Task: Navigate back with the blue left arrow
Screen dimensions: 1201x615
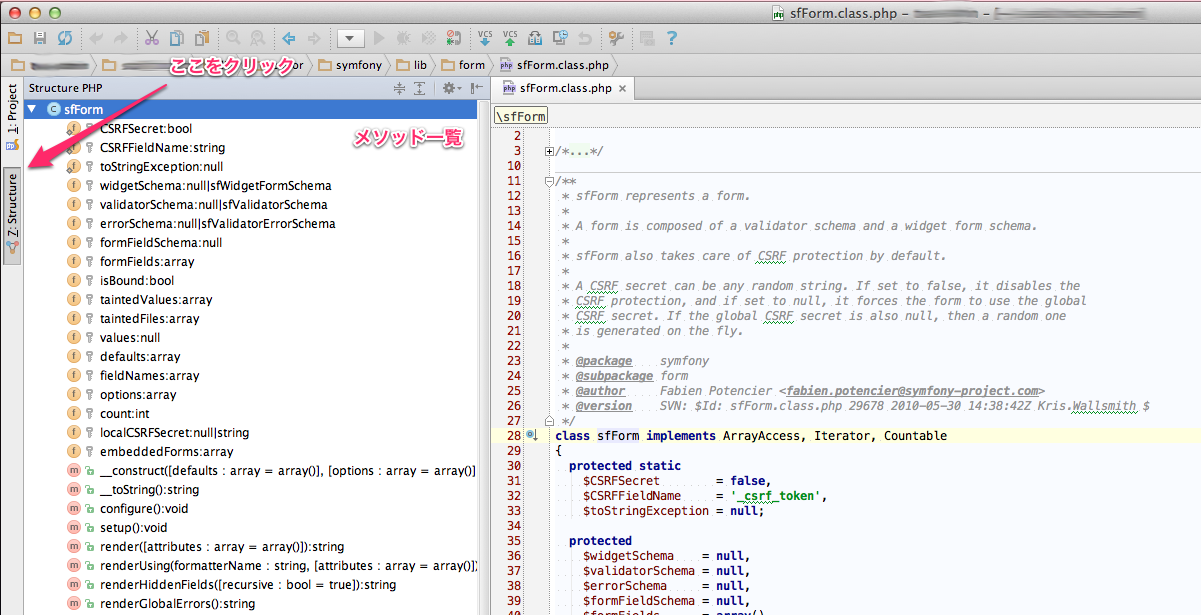Action: click(289, 39)
